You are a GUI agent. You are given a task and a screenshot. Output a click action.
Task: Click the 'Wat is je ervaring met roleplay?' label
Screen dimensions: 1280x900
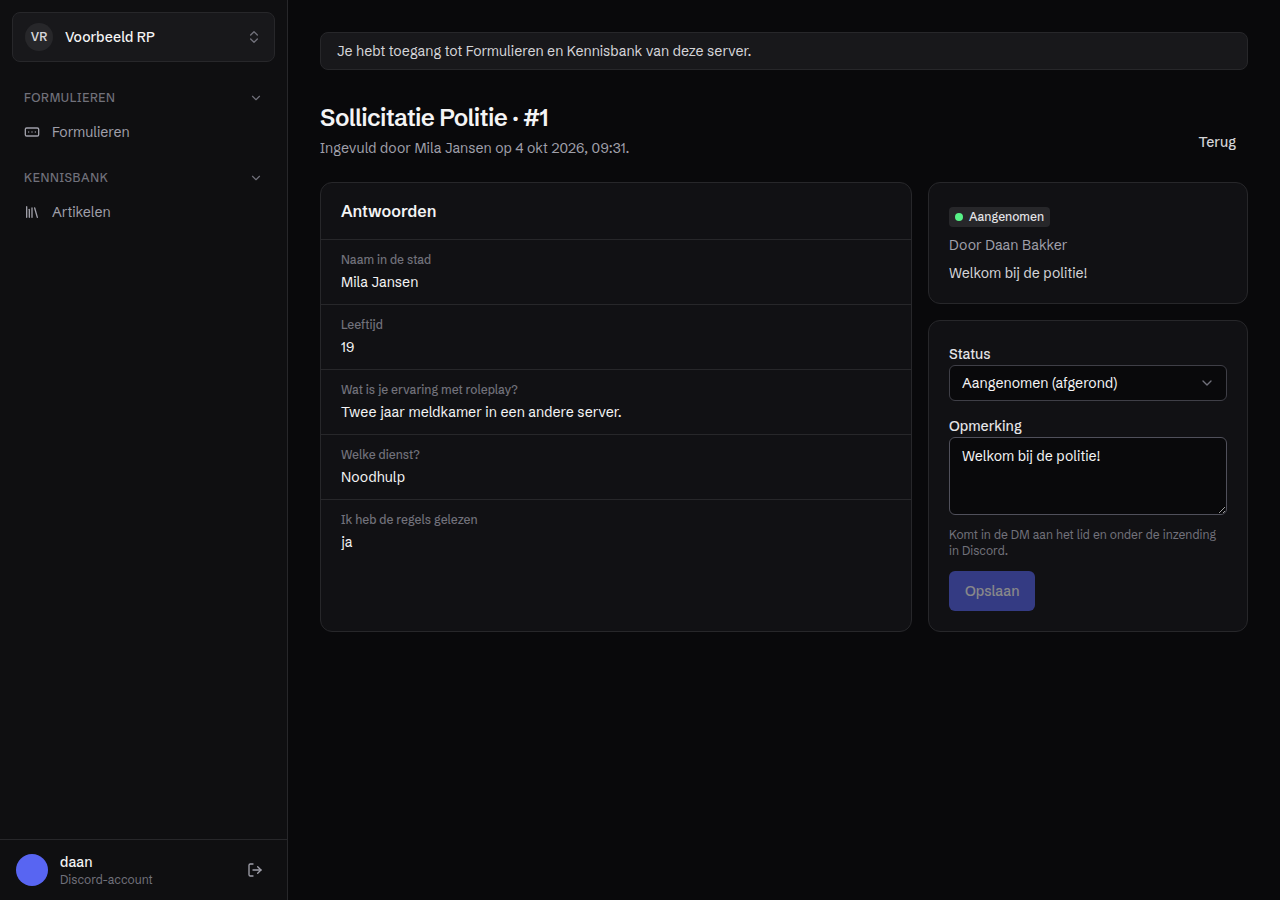429,390
